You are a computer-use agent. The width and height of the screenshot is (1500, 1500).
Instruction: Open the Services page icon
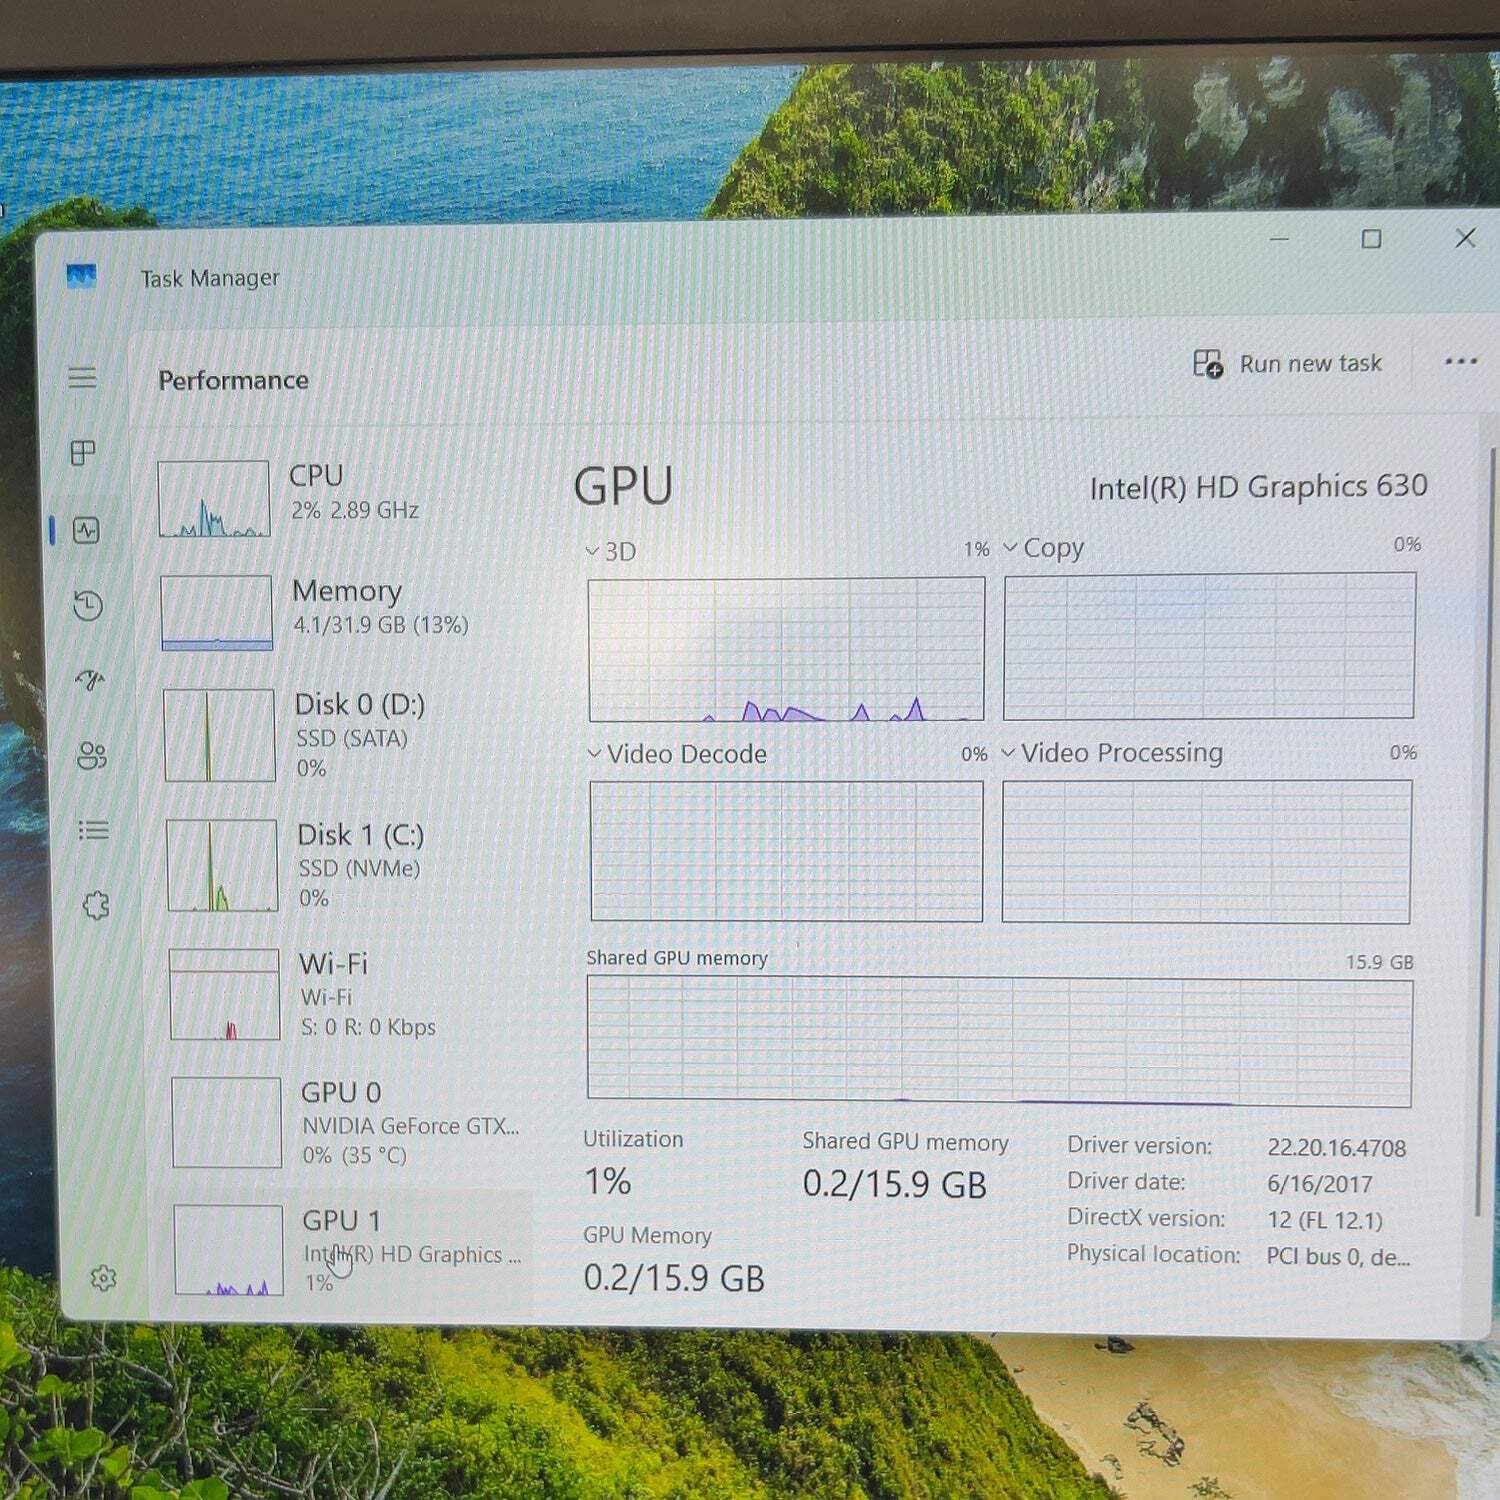[x=96, y=905]
